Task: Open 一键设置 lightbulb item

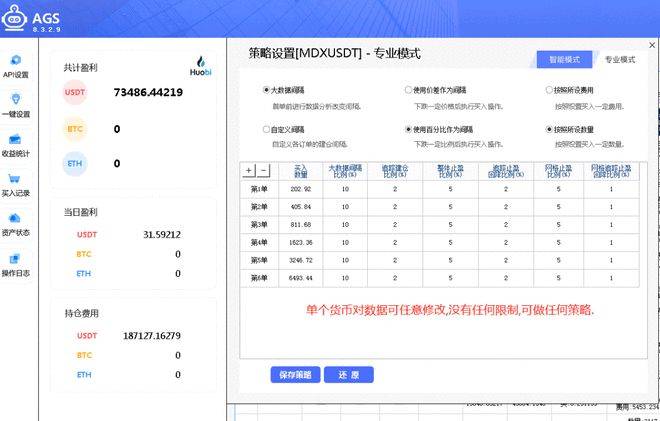Action: tap(16, 106)
